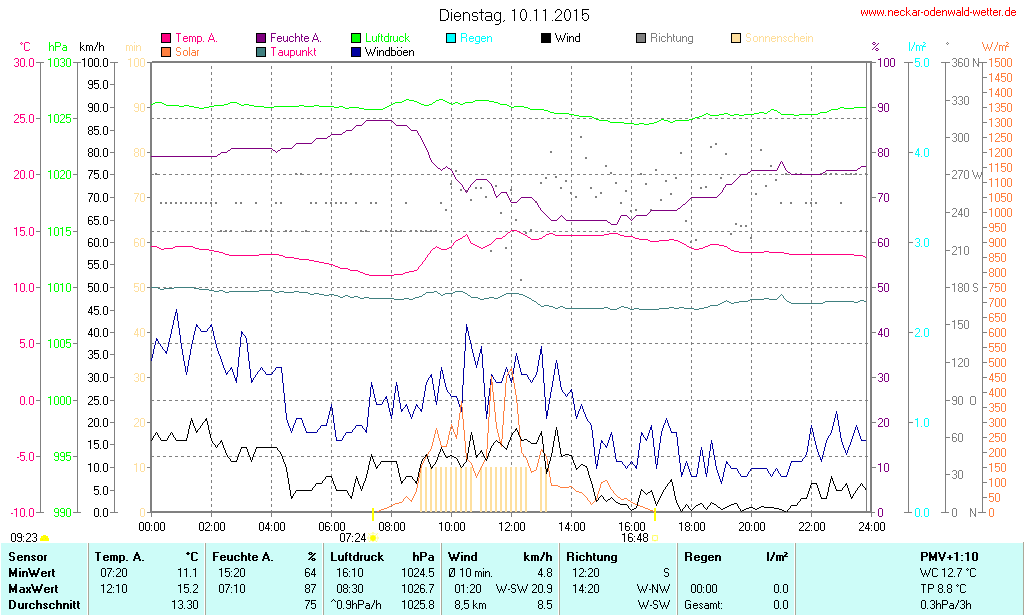This screenshot has height=615, width=1024.
Task: Click the pink Temp. A. legend swatch
Action: [x=166, y=39]
